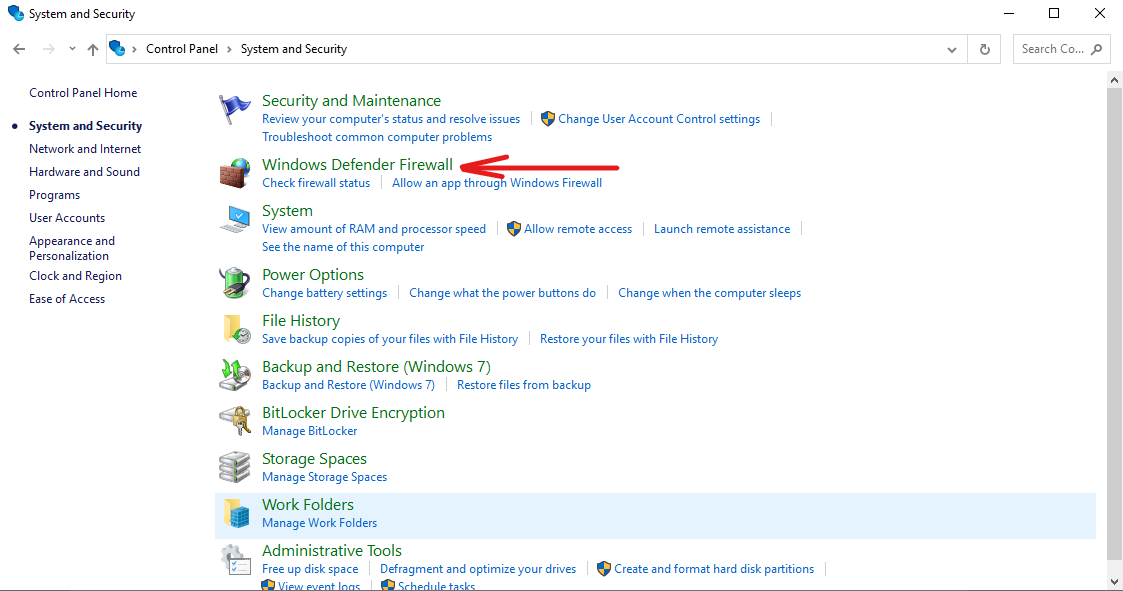Image resolution: width=1123 pixels, height=591 pixels.
Task: Click Allow an app through Windows Firewall
Action: click(x=497, y=183)
